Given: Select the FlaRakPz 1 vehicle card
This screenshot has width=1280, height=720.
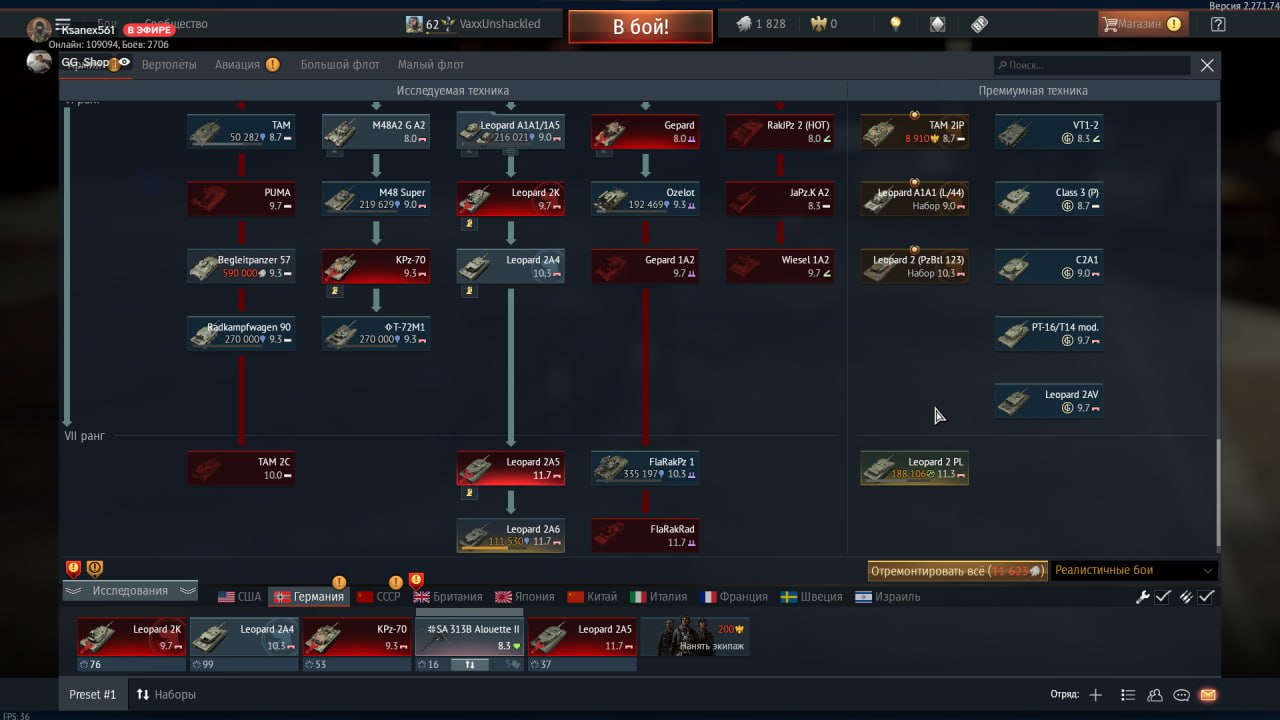Looking at the screenshot, I should click(x=645, y=468).
